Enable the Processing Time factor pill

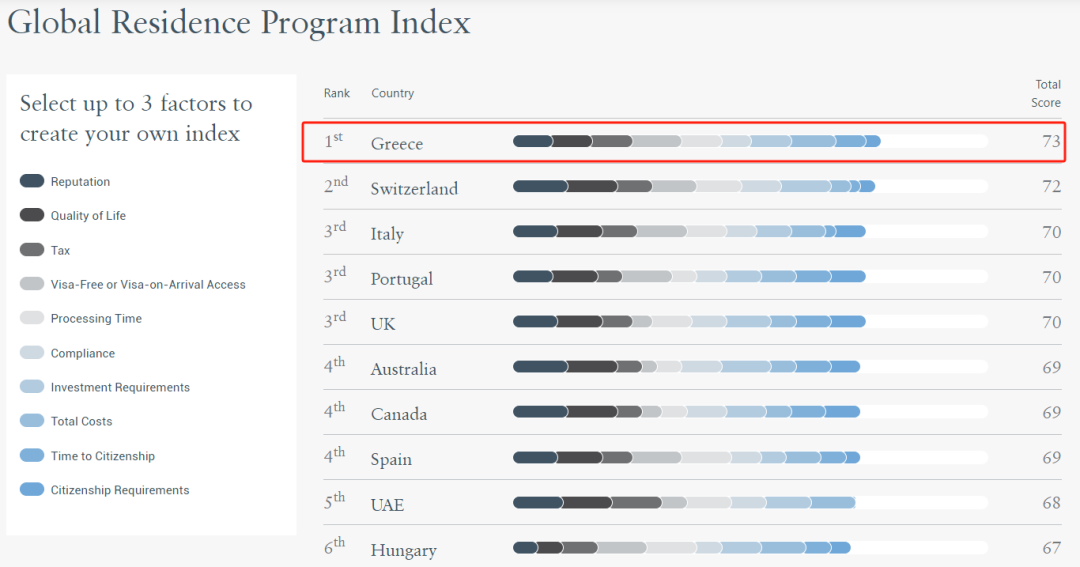coord(32,318)
